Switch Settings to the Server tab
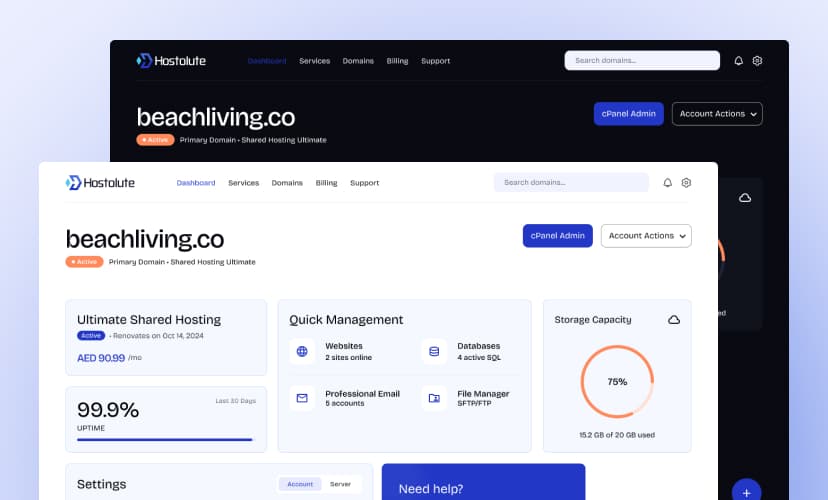The width and height of the screenshot is (828, 500). pyautogui.click(x=340, y=484)
